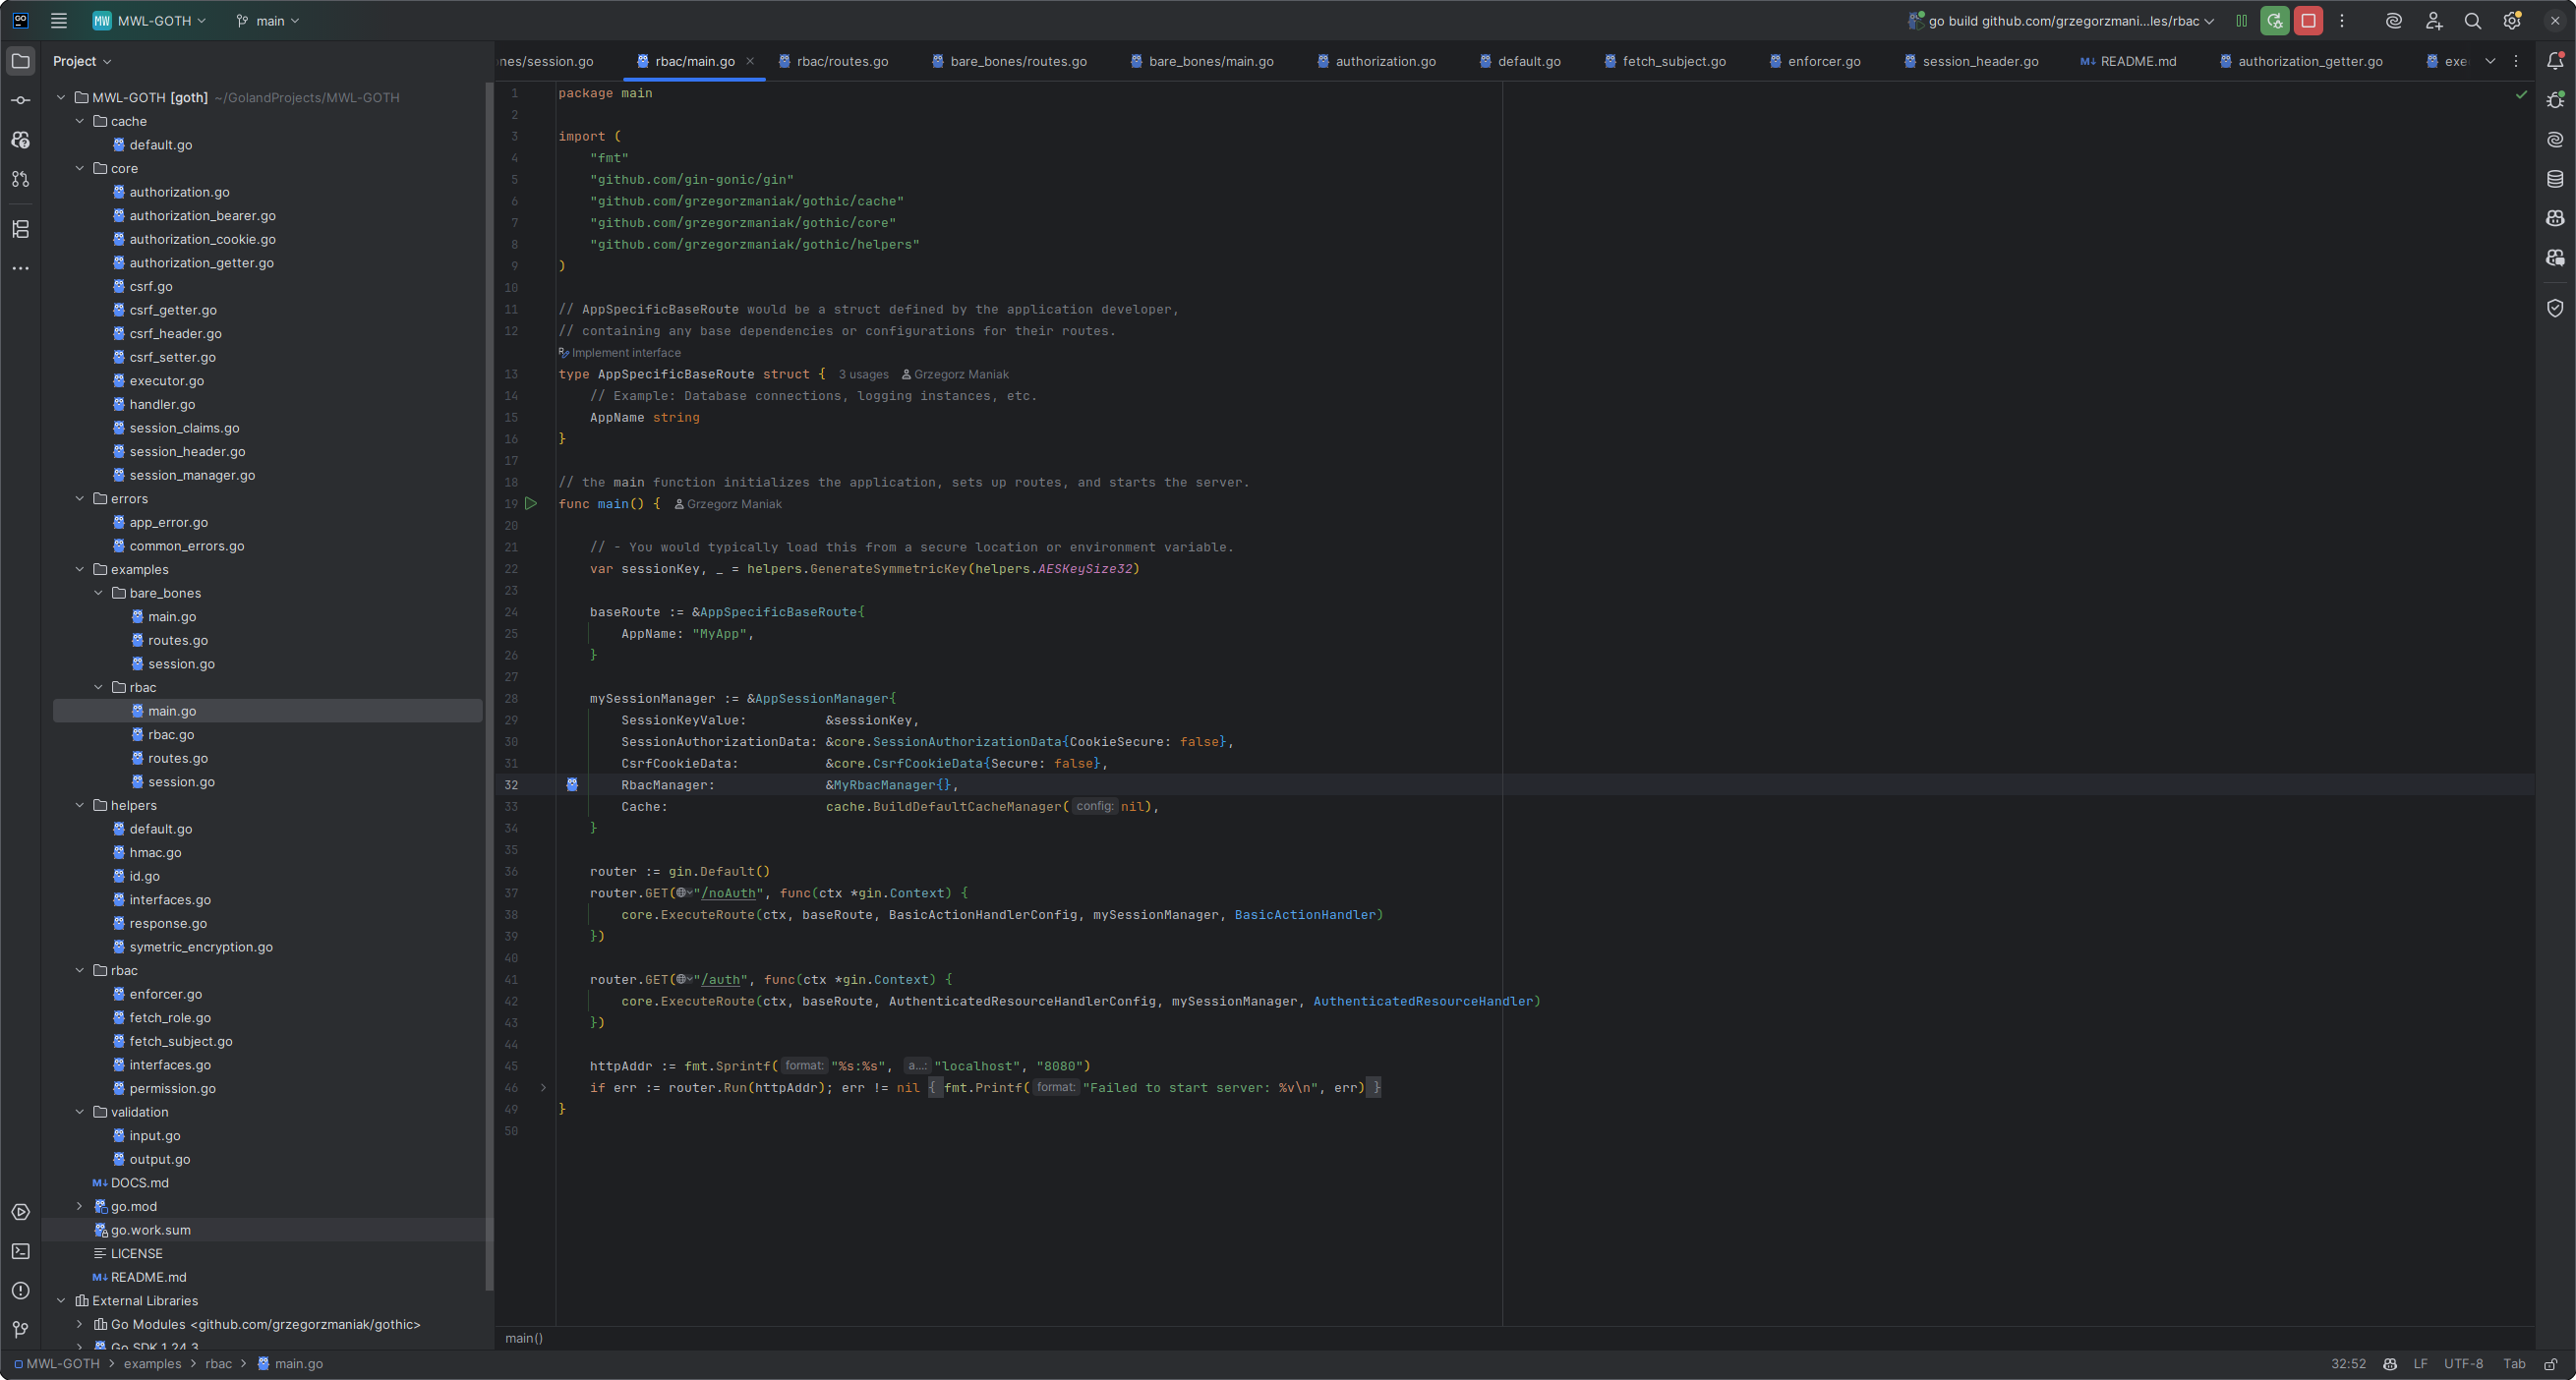The width and height of the screenshot is (2576, 1380).
Task: Open the Terminal tool window
Action: [20, 1251]
